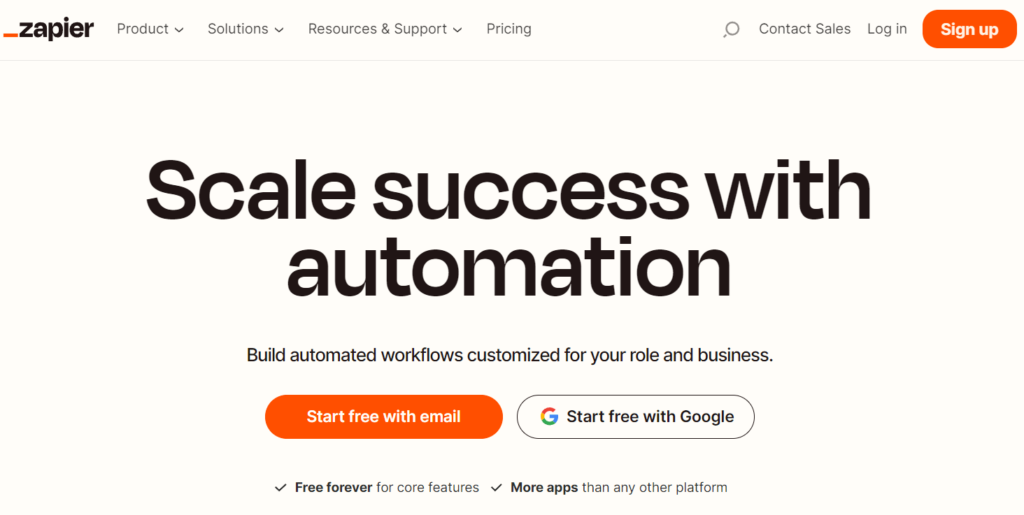Open the Product menu
The height and width of the screenshot is (515, 1024).
pos(150,29)
